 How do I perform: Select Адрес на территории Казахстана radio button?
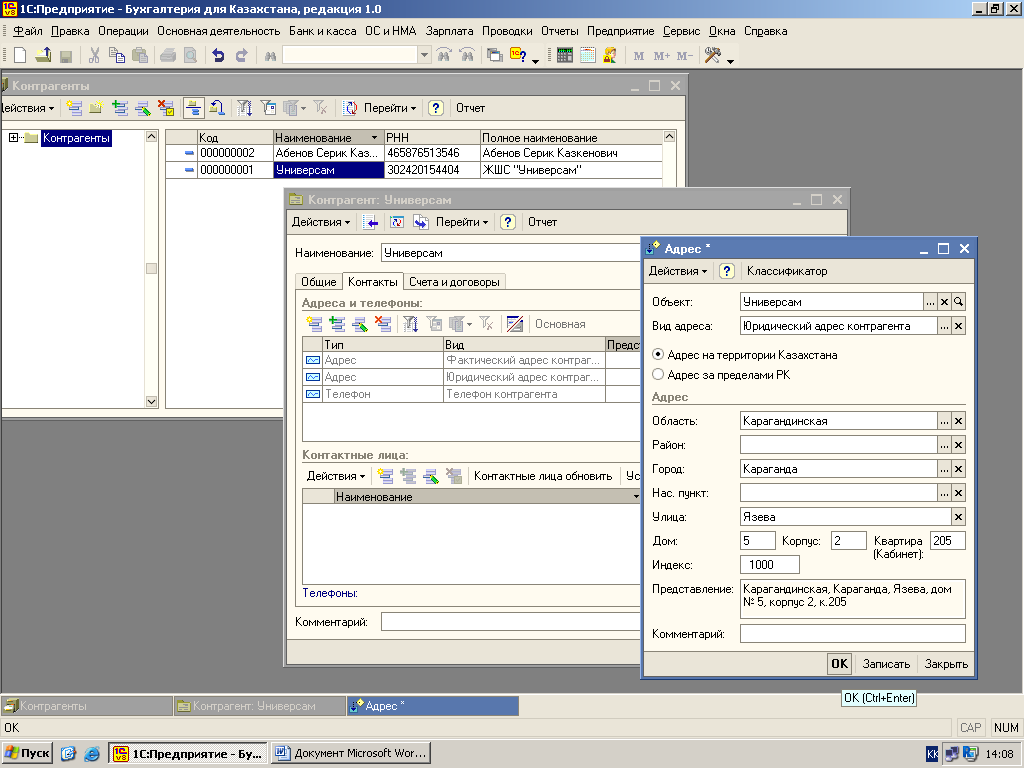tap(658, 355)
